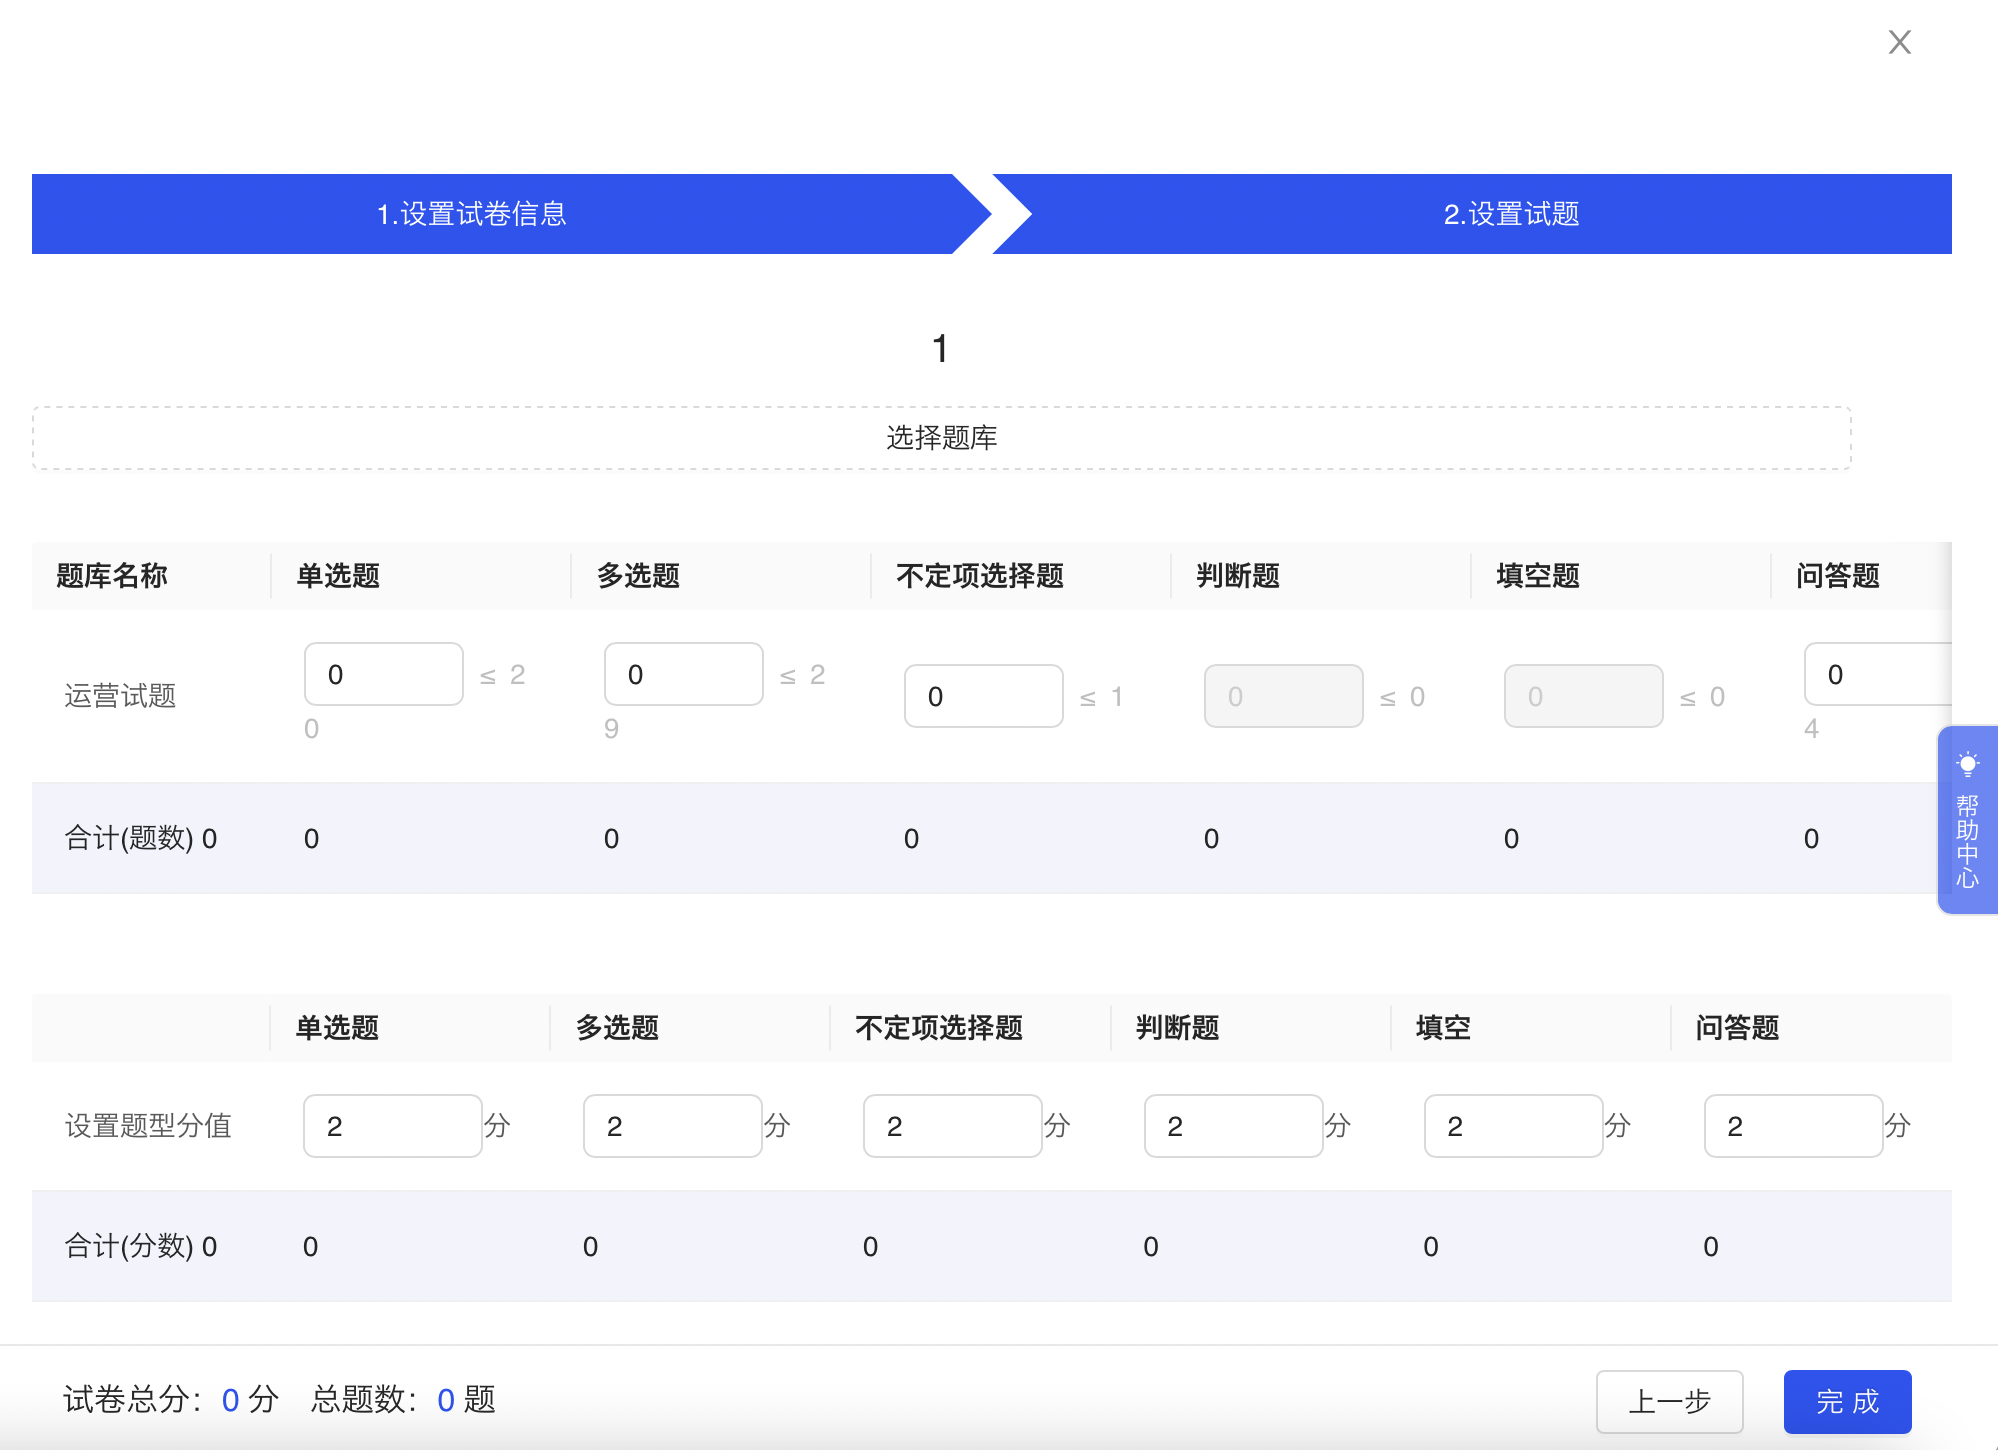The height and width of the screenshot is (1450, 1998).
Task: Edit the 单选题 score value field
Action: click(393, 1126)
